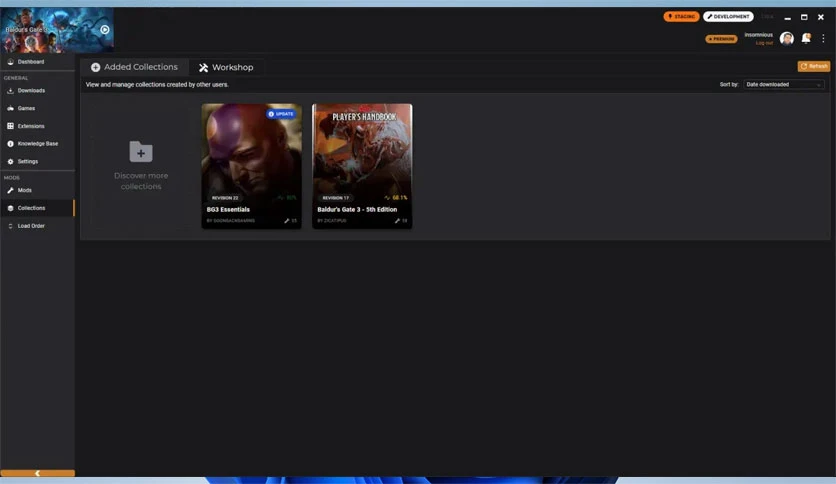
Task: Click the Workshop tools icon
Action: (x=204, y=68)
